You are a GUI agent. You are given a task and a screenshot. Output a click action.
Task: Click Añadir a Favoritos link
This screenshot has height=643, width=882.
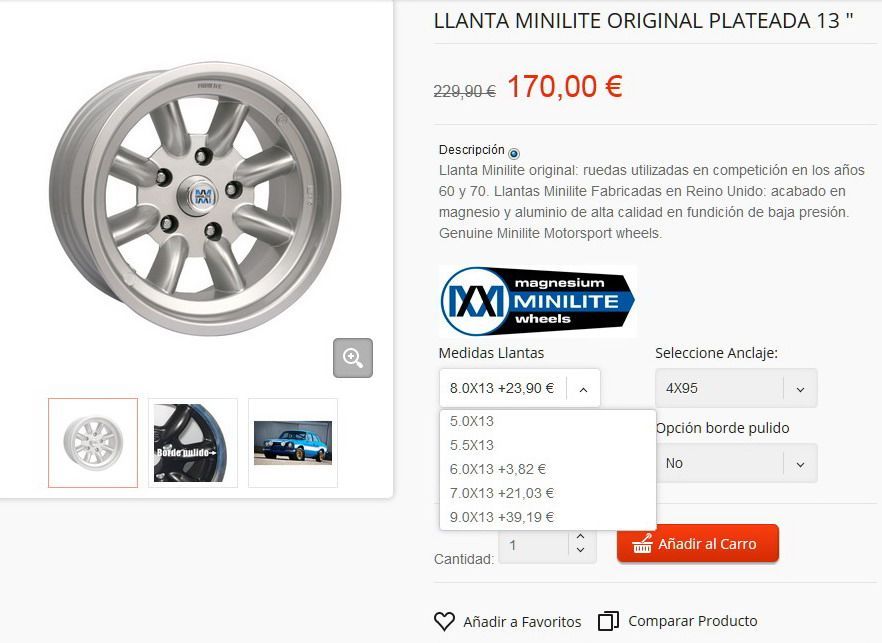click(522, 622)
